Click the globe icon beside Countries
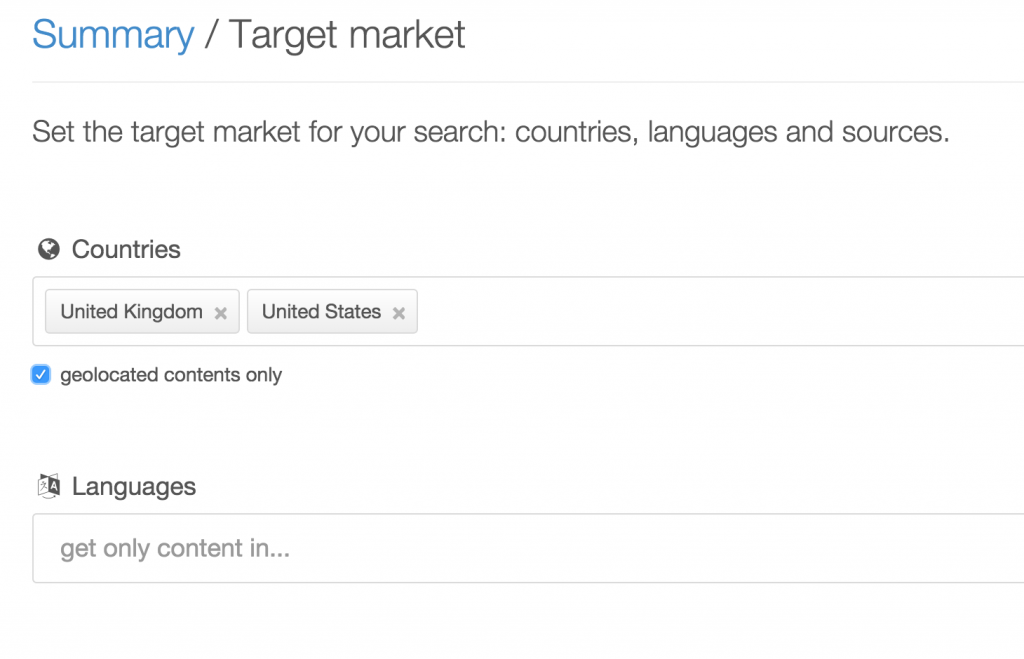 pos(47,249)
